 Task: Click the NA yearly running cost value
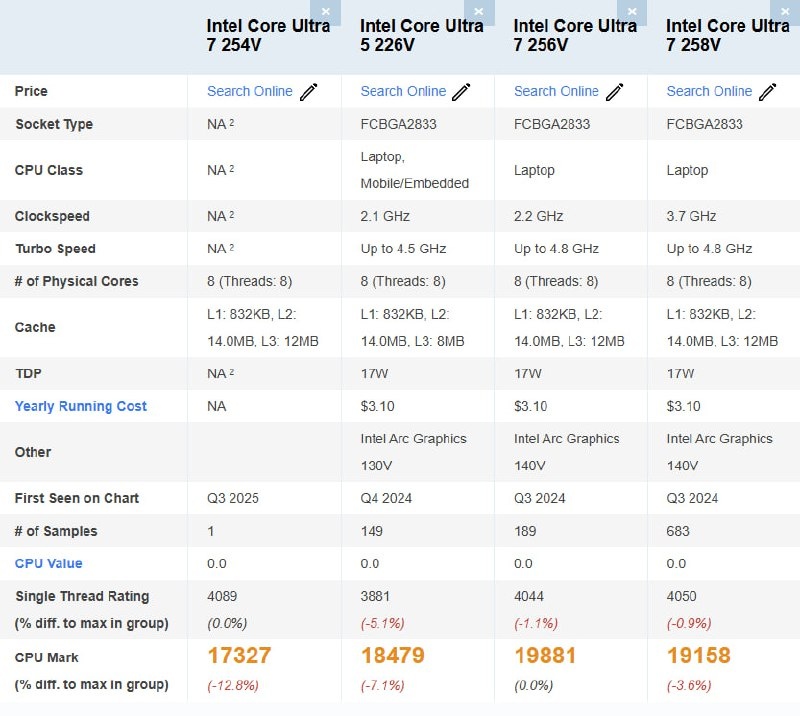click(x=216, y=406)
